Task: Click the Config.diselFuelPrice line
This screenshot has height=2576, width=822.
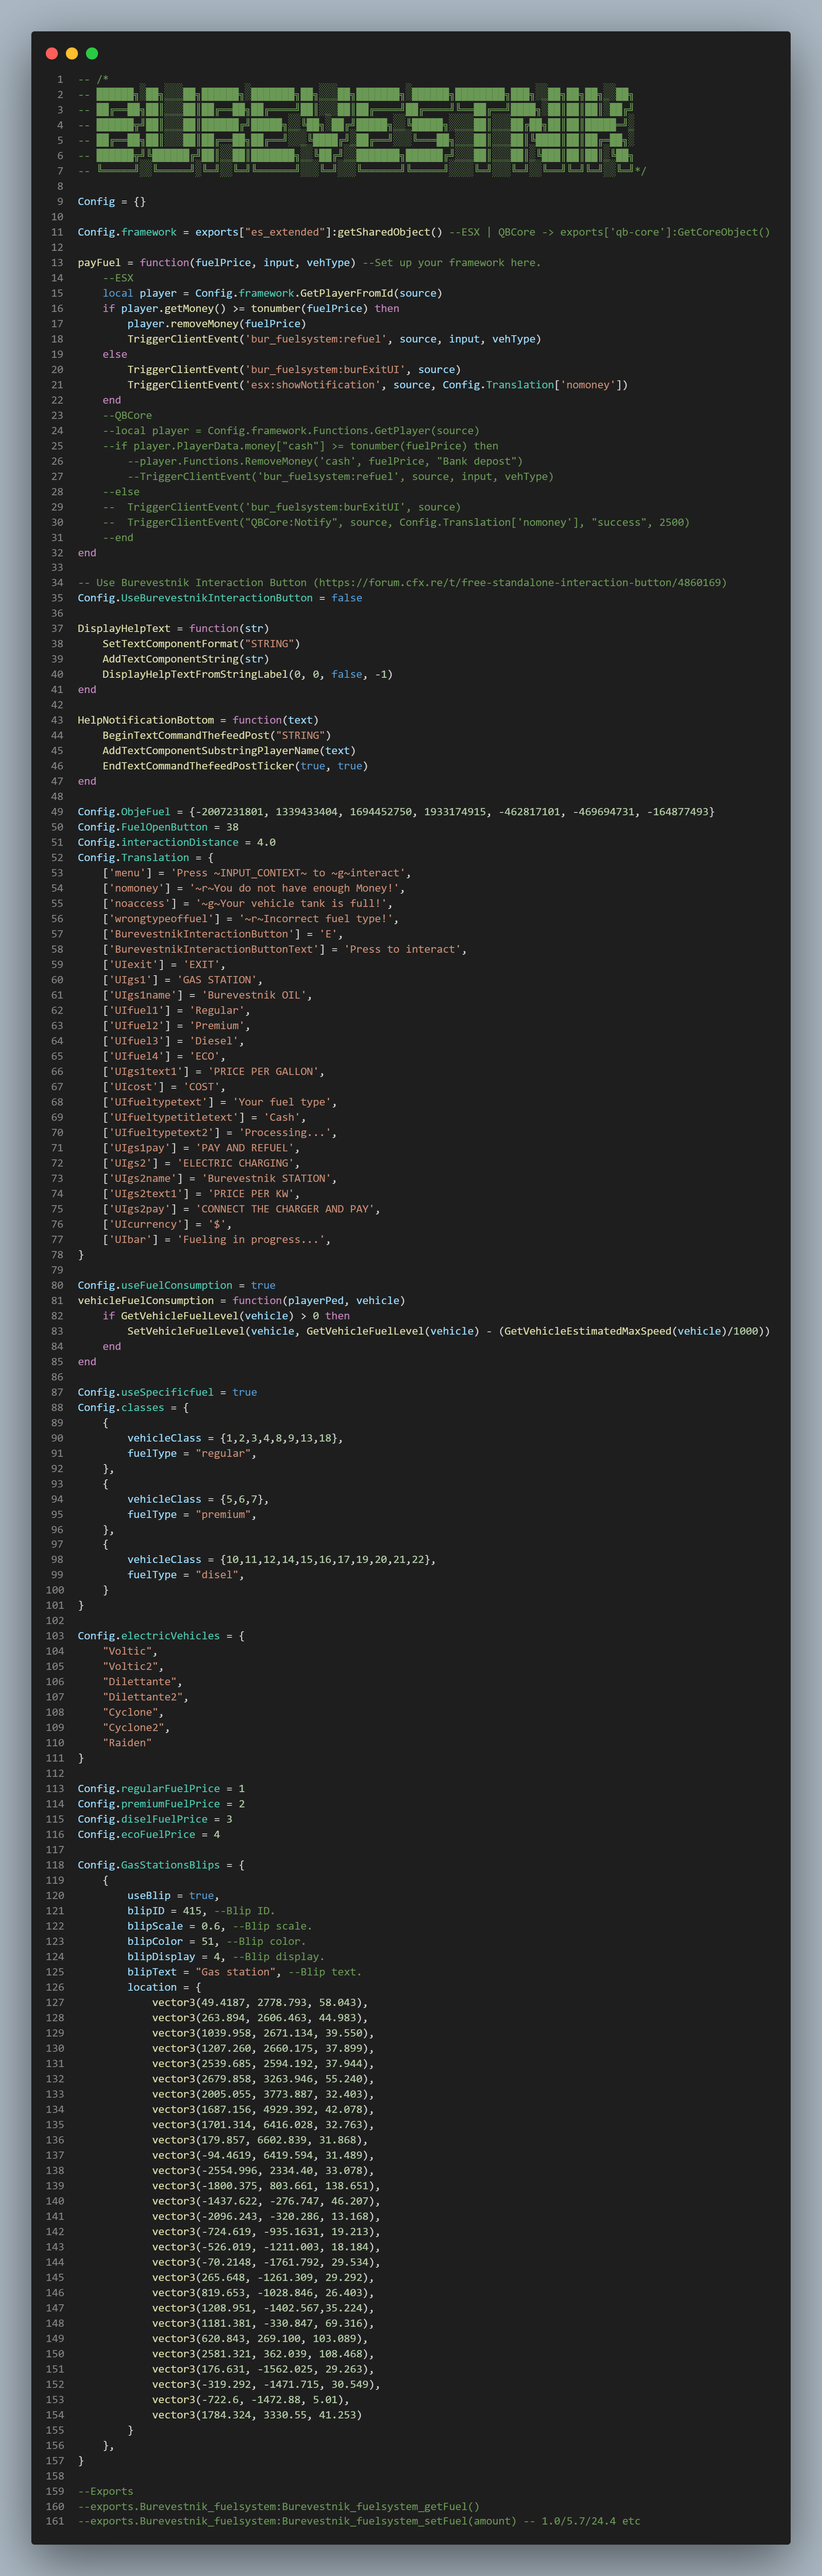Action: coord(155,1819)
